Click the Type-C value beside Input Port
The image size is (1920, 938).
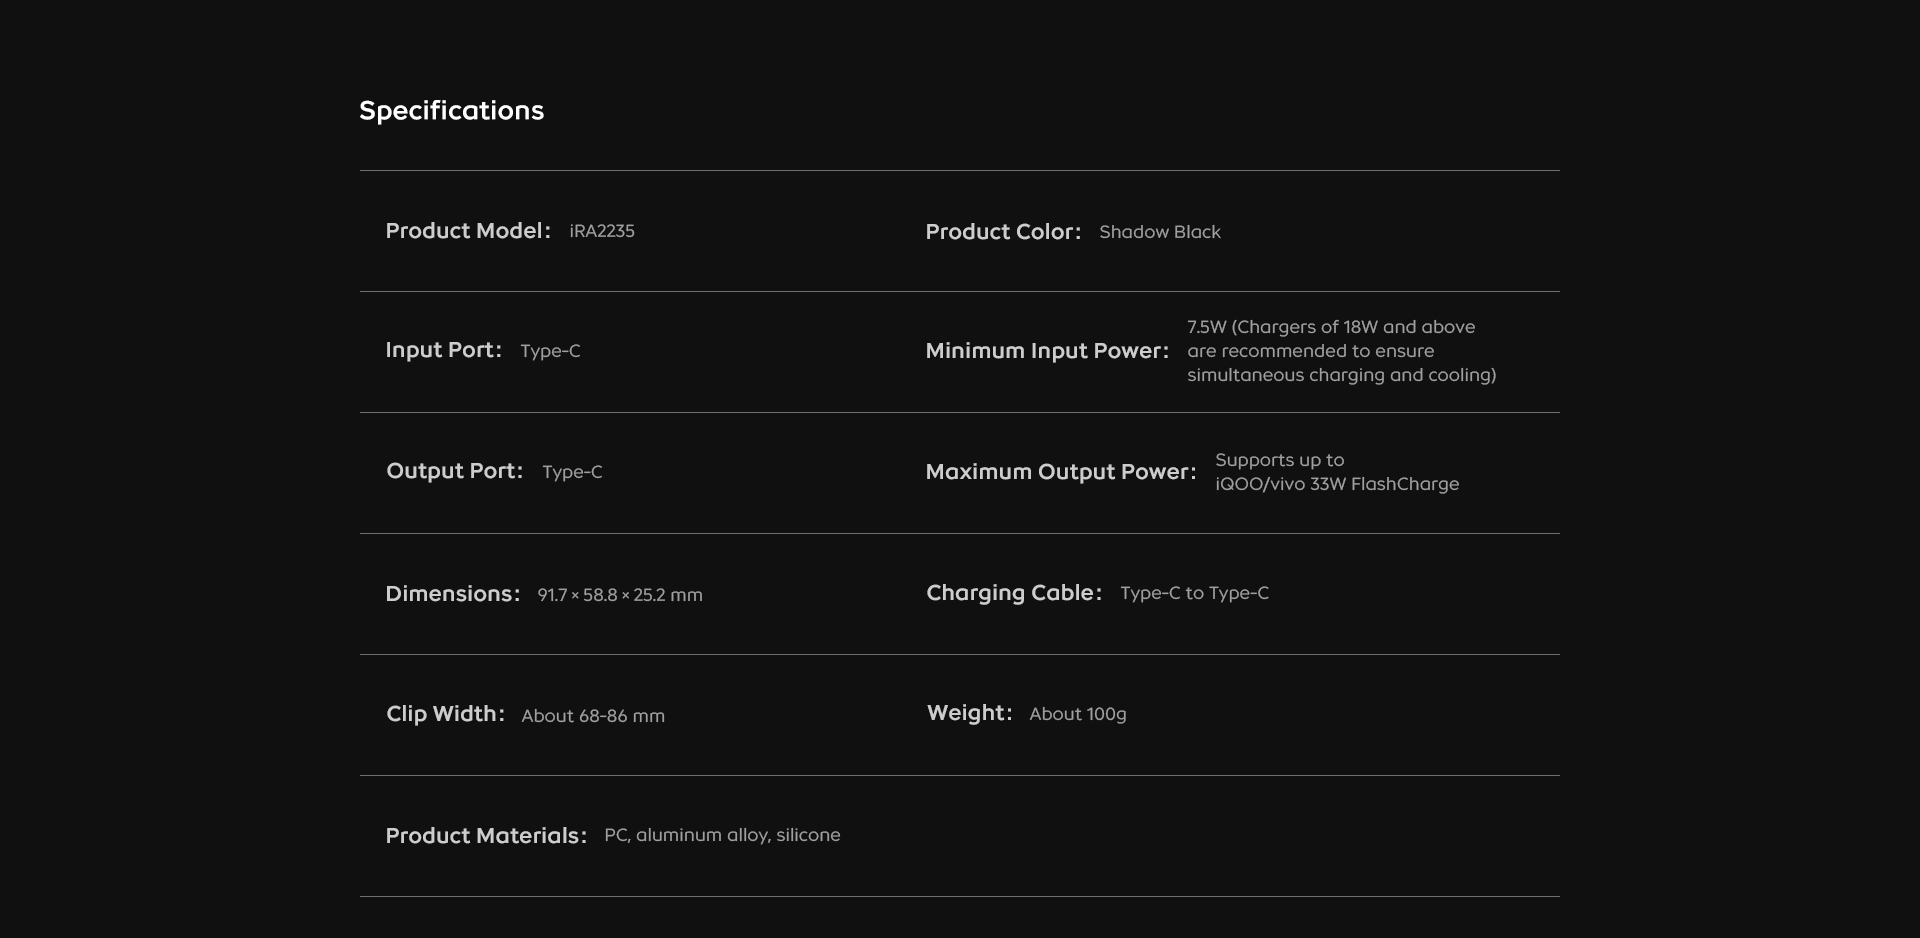[x=550, y=351]
